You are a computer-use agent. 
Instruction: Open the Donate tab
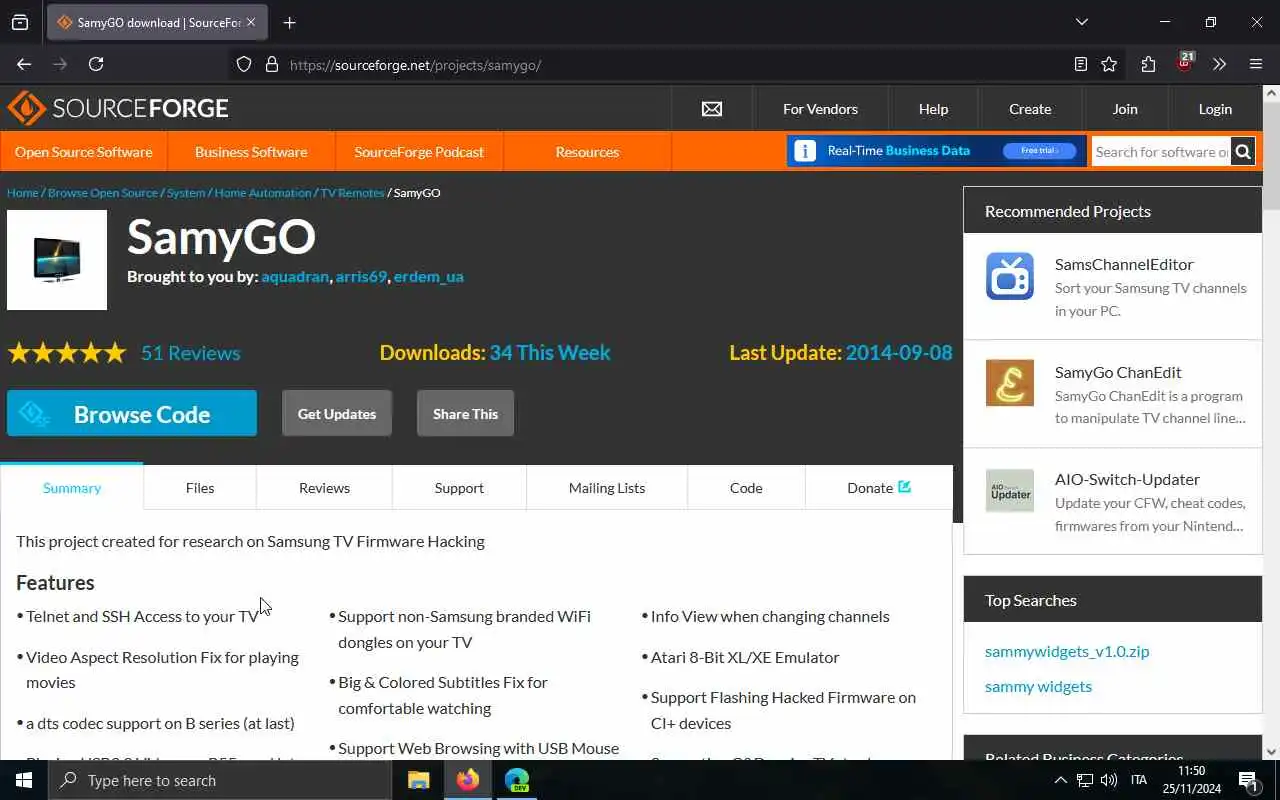879,488
